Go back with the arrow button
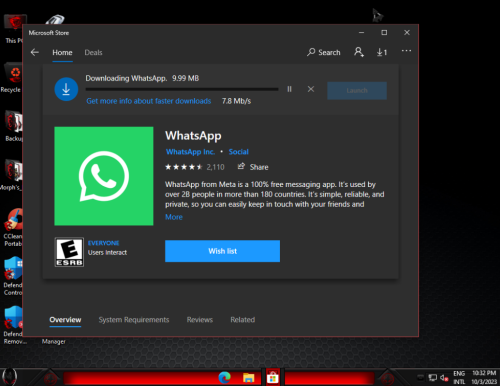The height and width of the screenshot is (386, 500). coord(35,52)
